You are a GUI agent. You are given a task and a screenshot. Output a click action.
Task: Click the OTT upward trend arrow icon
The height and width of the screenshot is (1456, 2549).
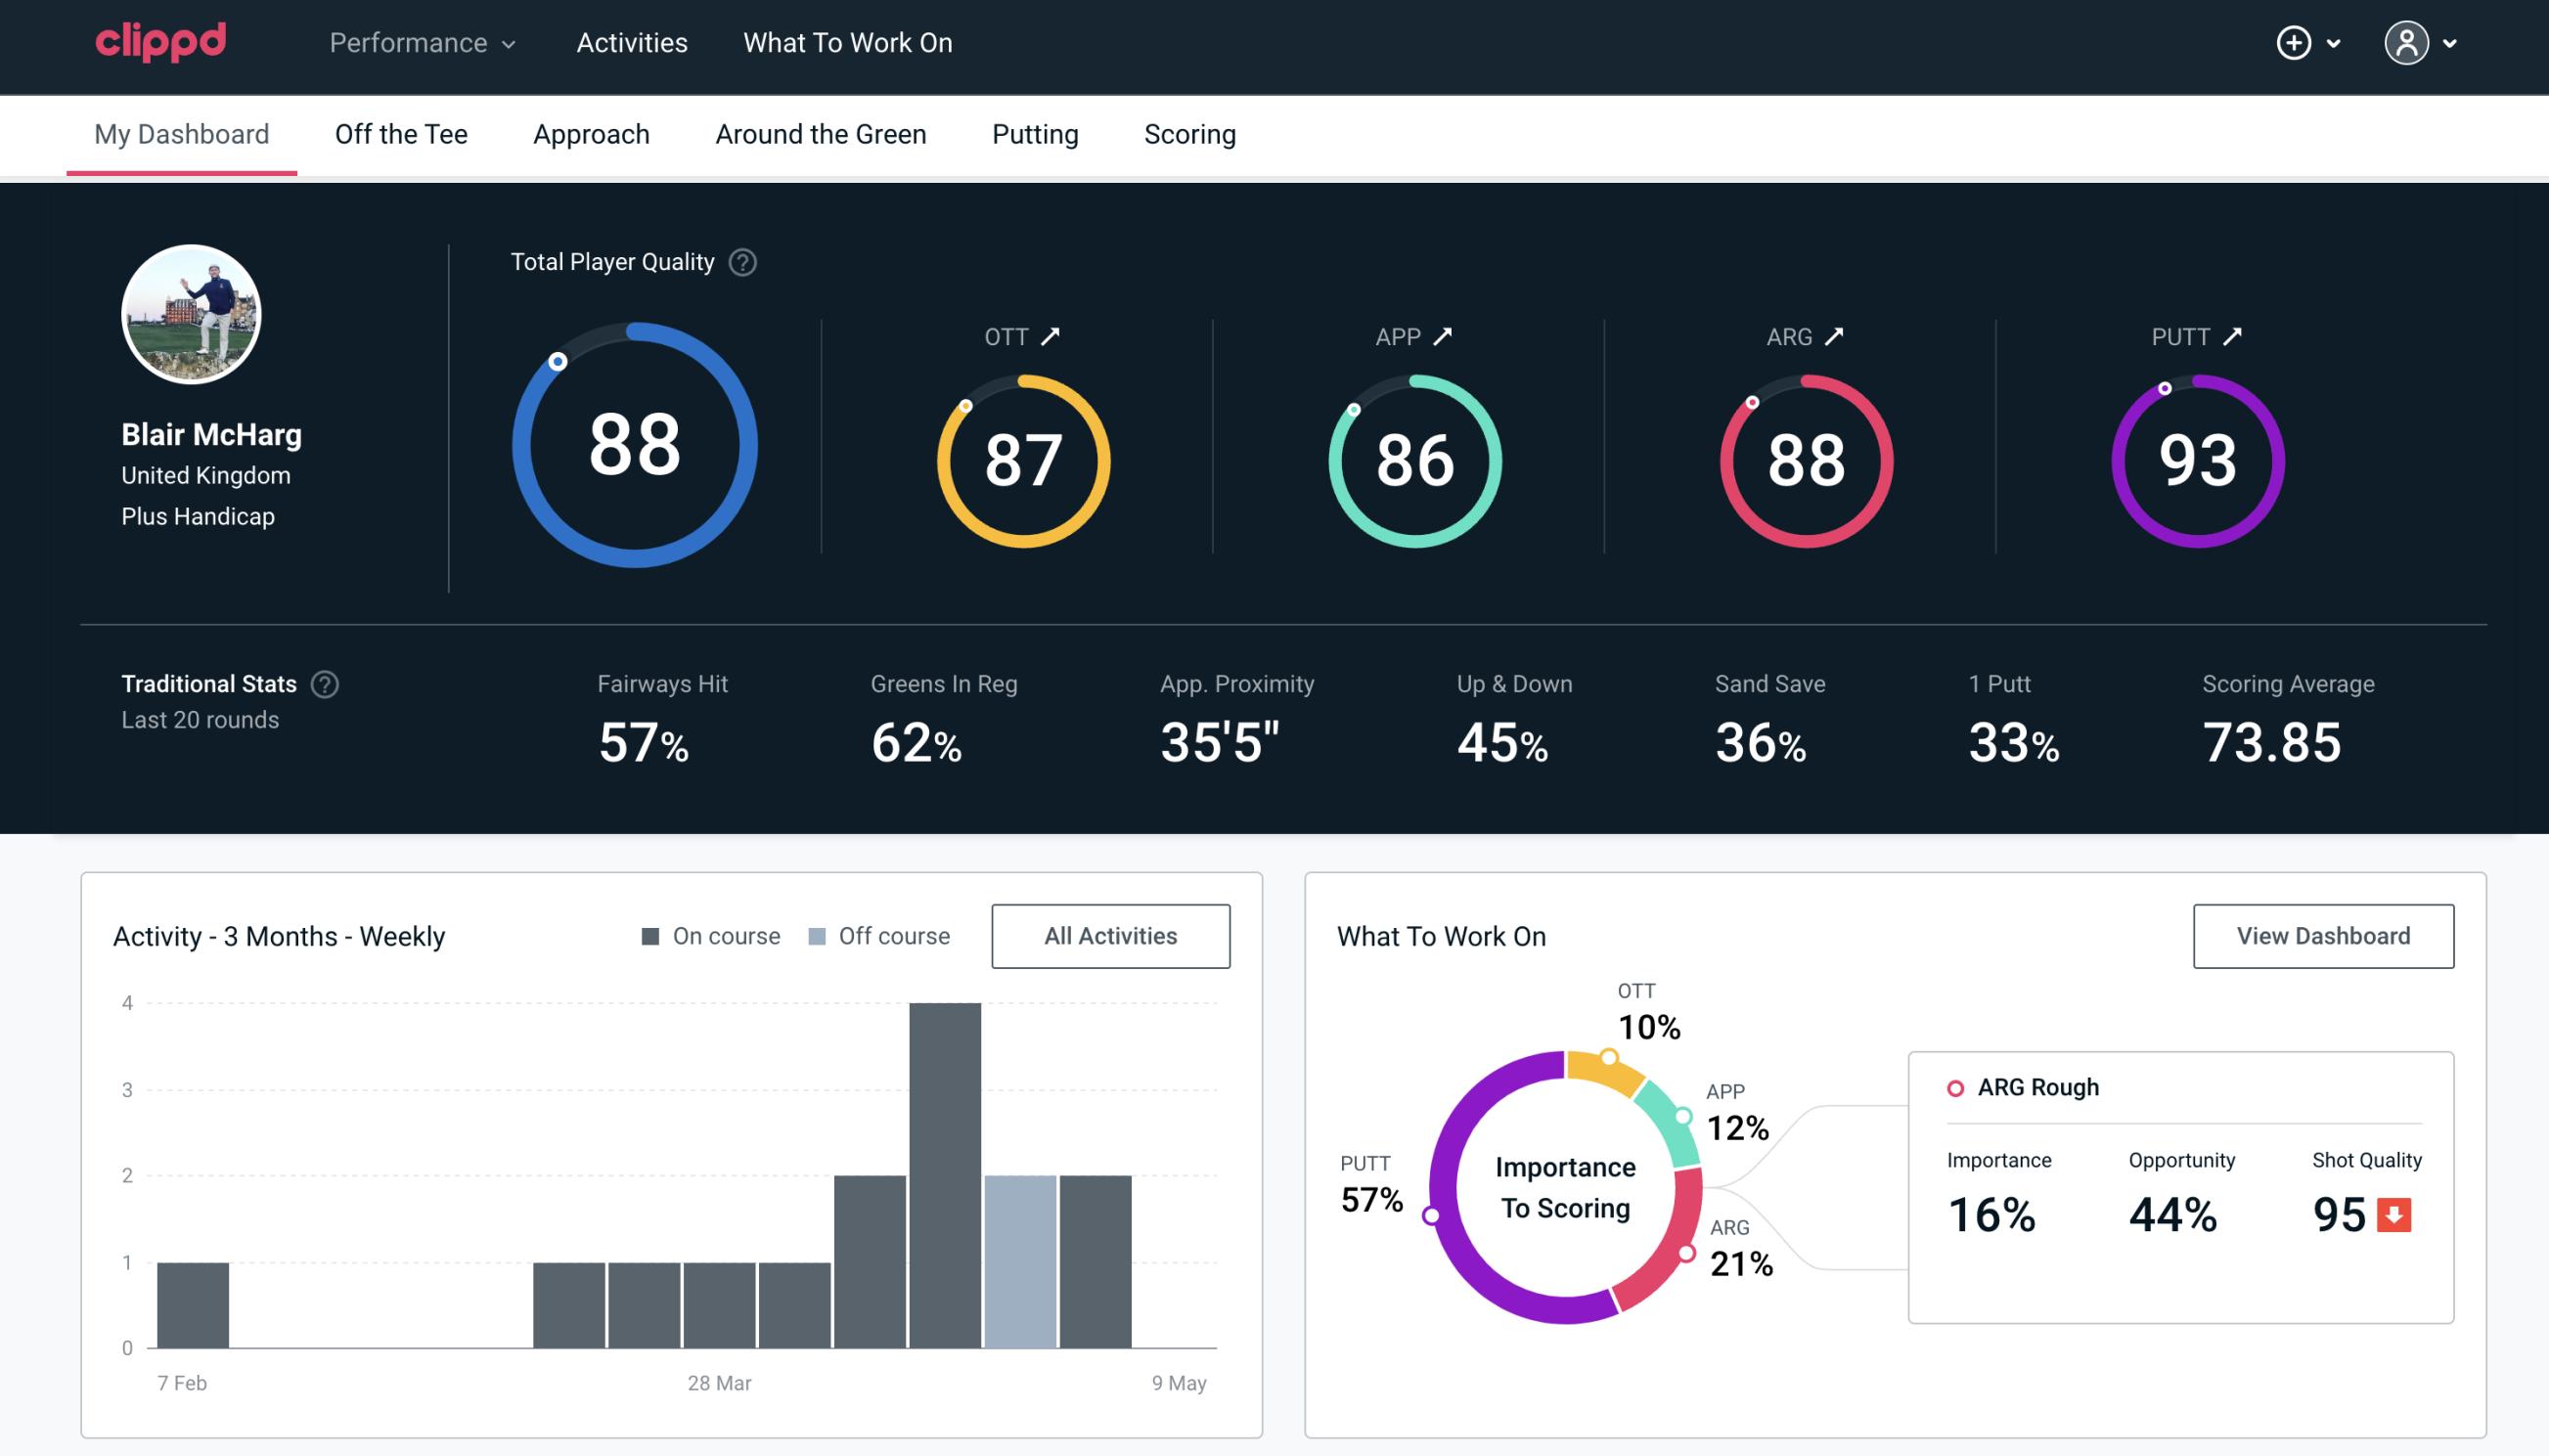click(1051, 334)
